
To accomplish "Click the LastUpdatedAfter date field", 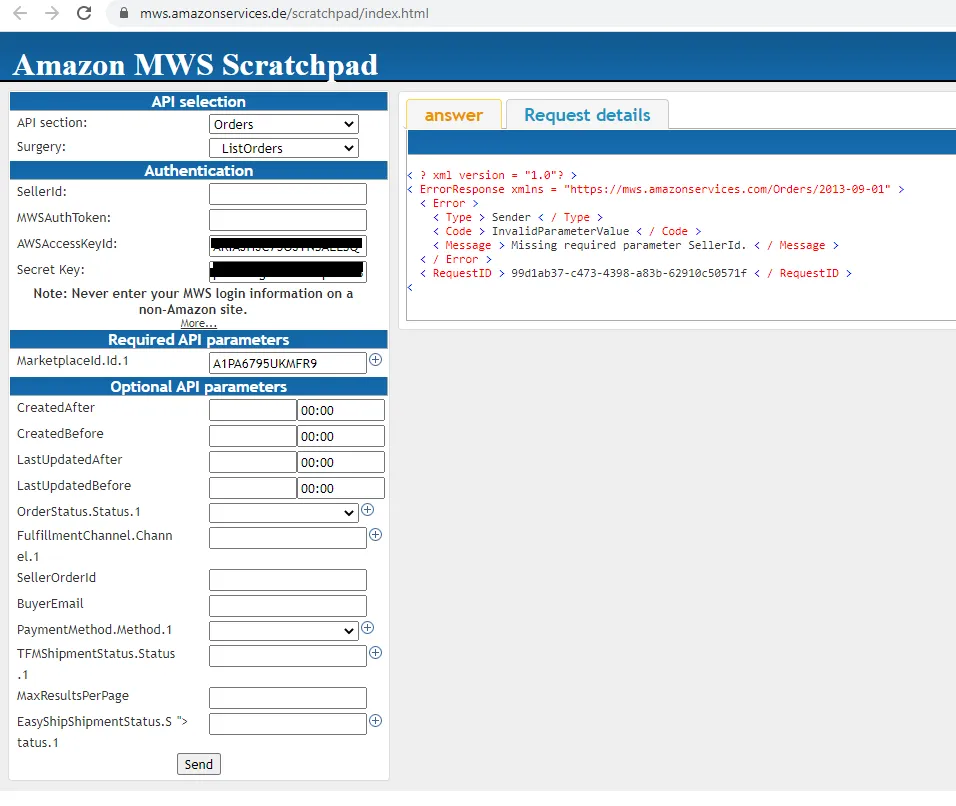I will pos(252,462).
